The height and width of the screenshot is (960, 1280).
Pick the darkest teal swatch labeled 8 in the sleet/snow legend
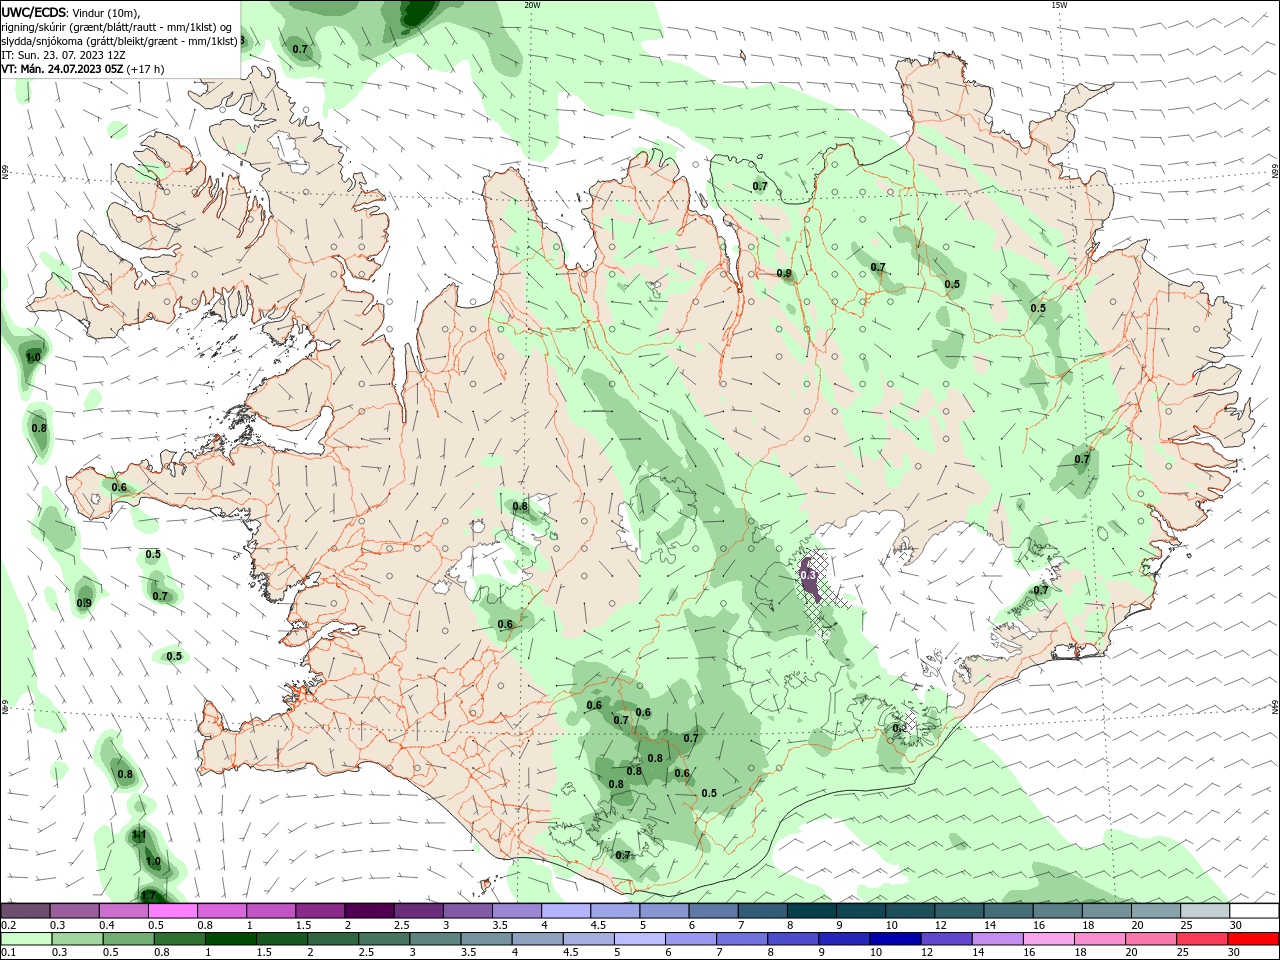(812, 911)
